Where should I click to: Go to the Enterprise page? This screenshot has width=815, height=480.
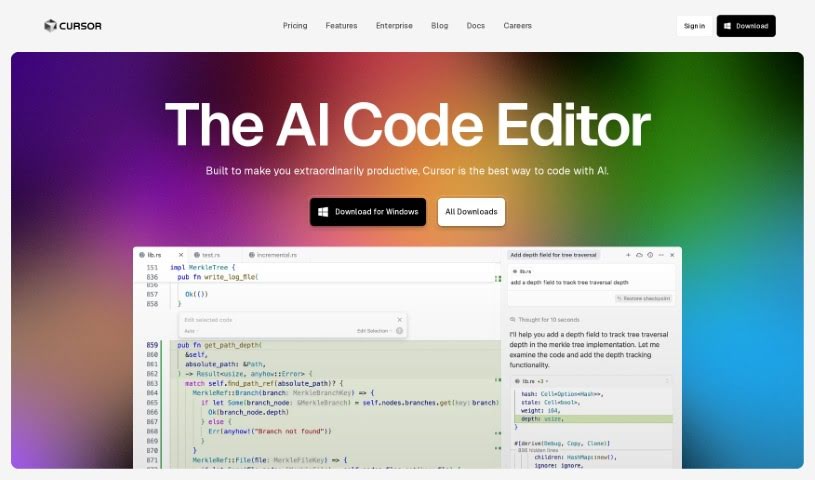[394, 26]
